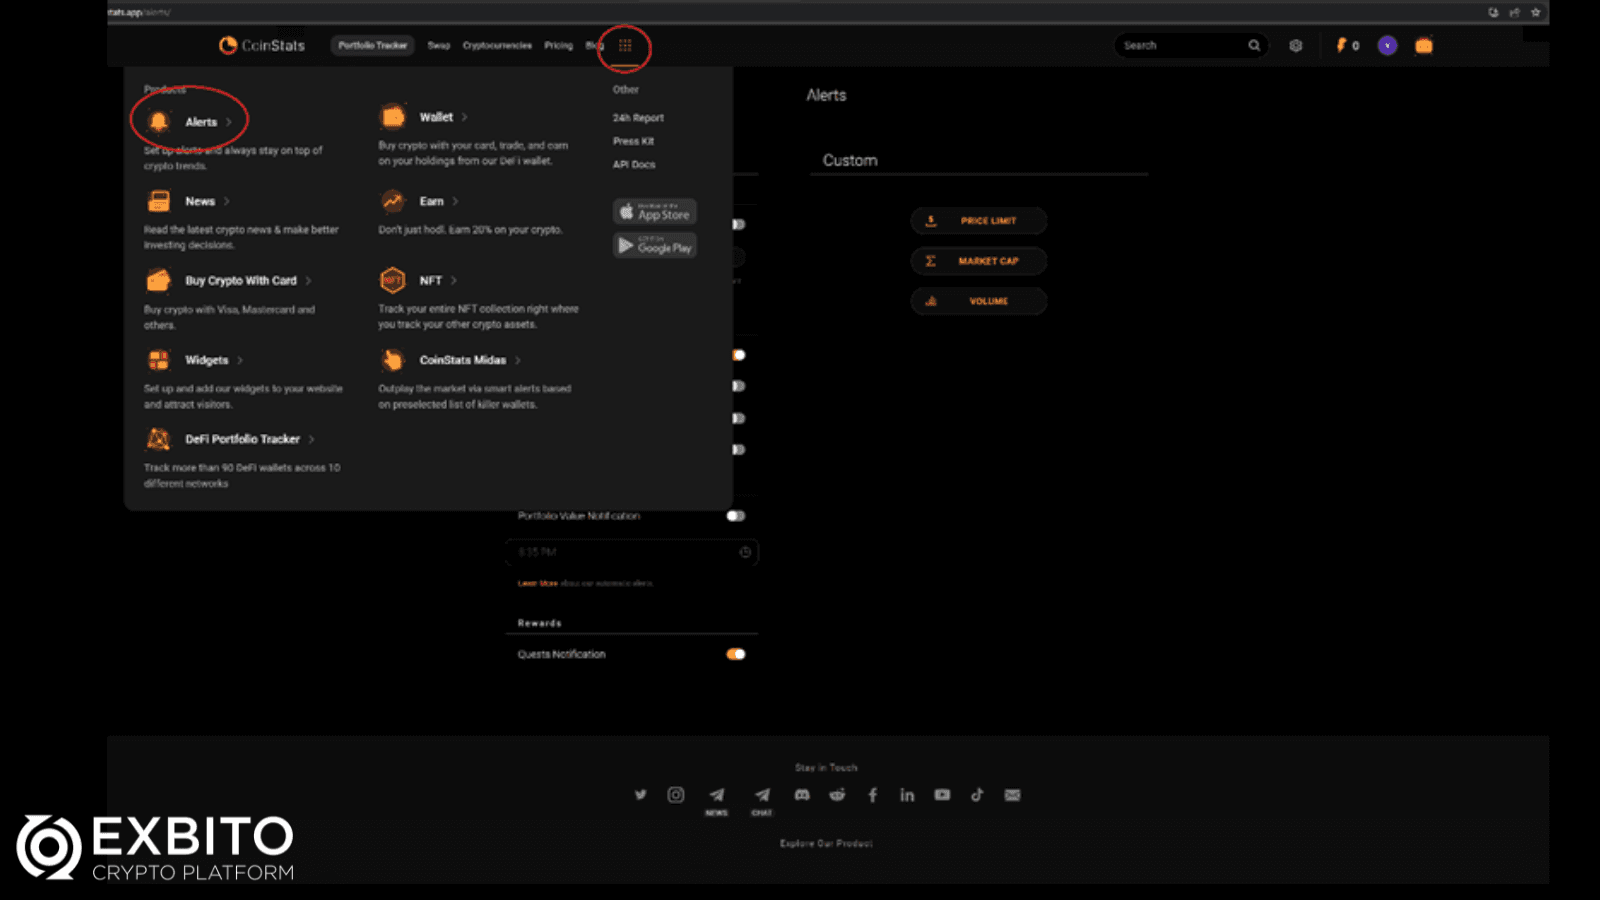Open API Docs link
Image resolution: width=1600 pixels, height=900 pixels.
click(x=634, y=164)
